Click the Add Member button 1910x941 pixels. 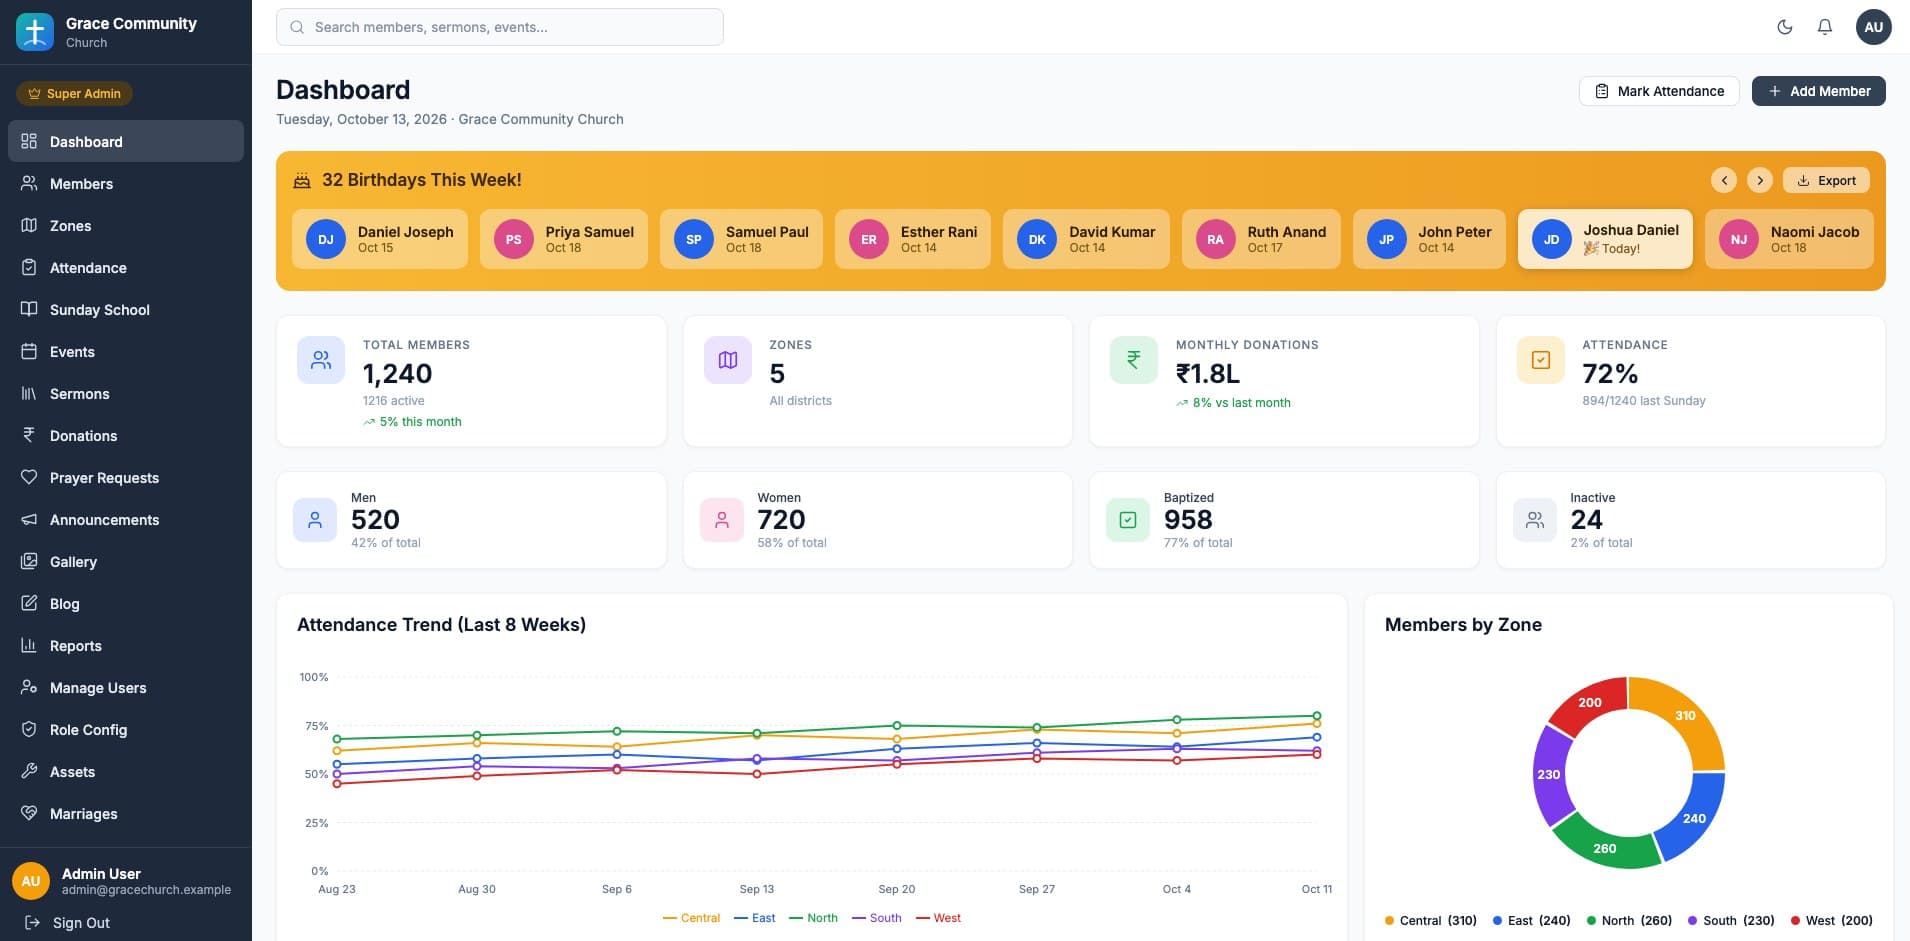pyautogui.click(x=1819, y=91)
